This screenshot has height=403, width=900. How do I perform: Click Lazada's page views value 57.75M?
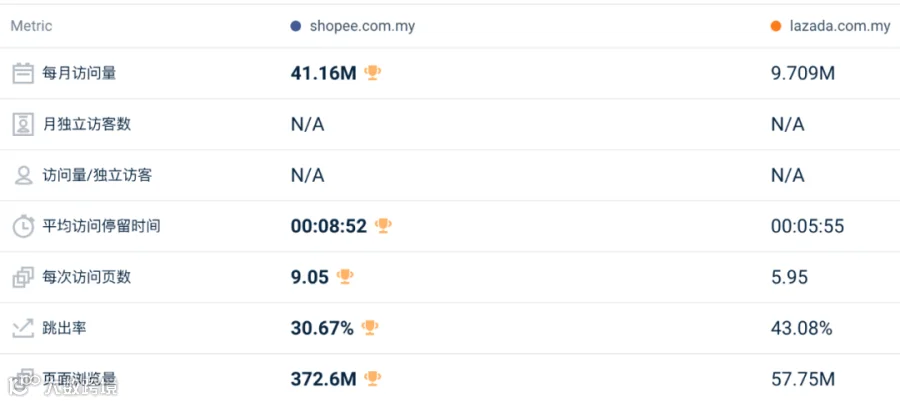(803, 379)
